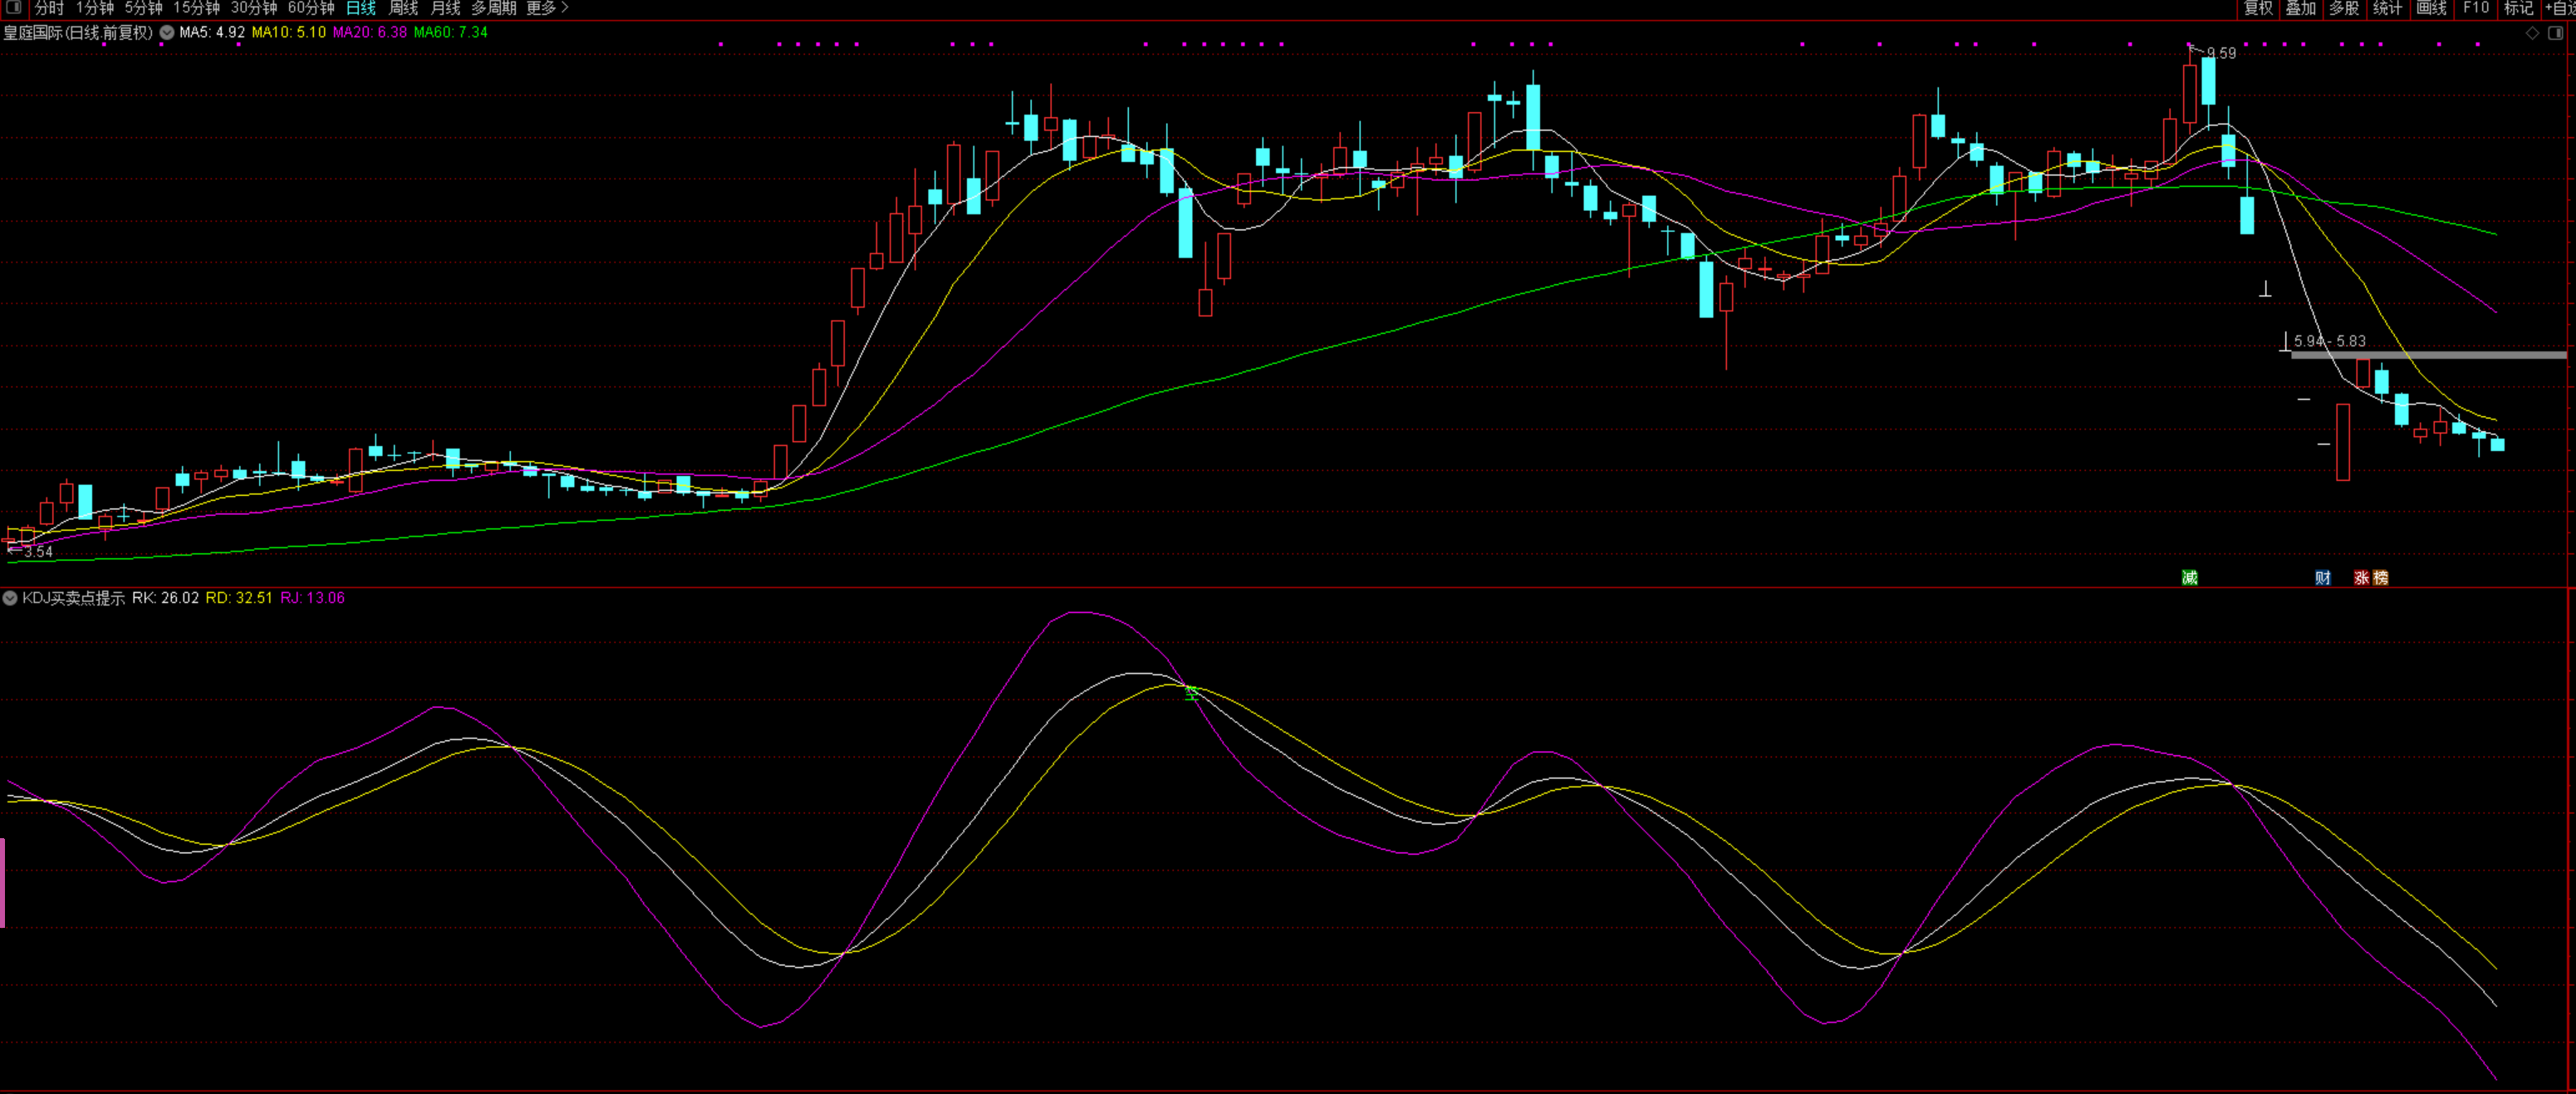Switch to 周线 period tab

(403, 8)
